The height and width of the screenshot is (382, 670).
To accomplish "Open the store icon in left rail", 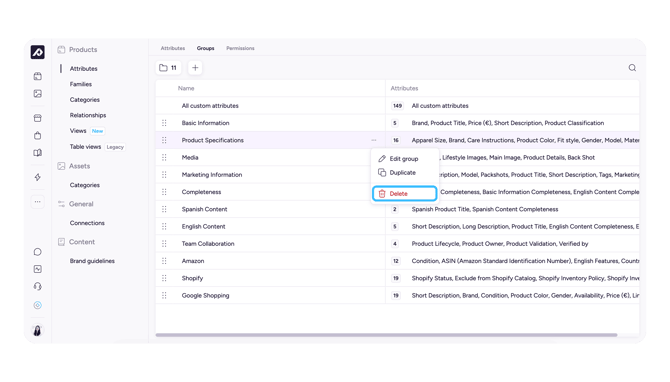I will (x=38, y=118).
